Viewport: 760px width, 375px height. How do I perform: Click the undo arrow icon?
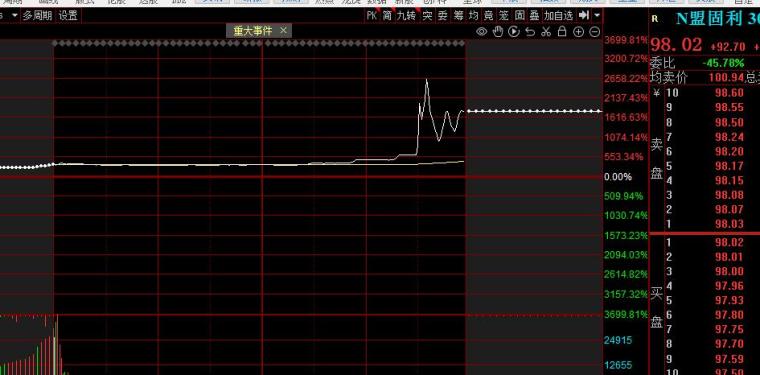point(530,32)
